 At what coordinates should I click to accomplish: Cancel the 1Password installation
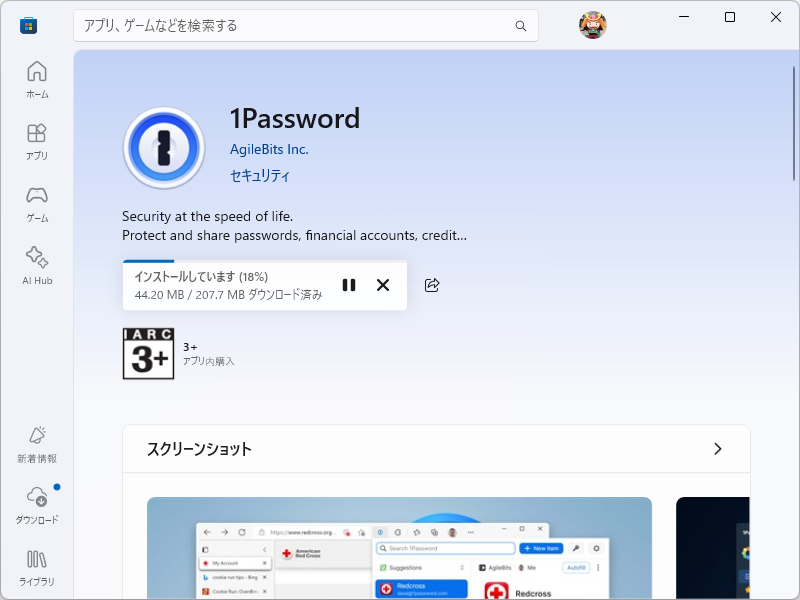pyautogui.click(x=383, y=285)
